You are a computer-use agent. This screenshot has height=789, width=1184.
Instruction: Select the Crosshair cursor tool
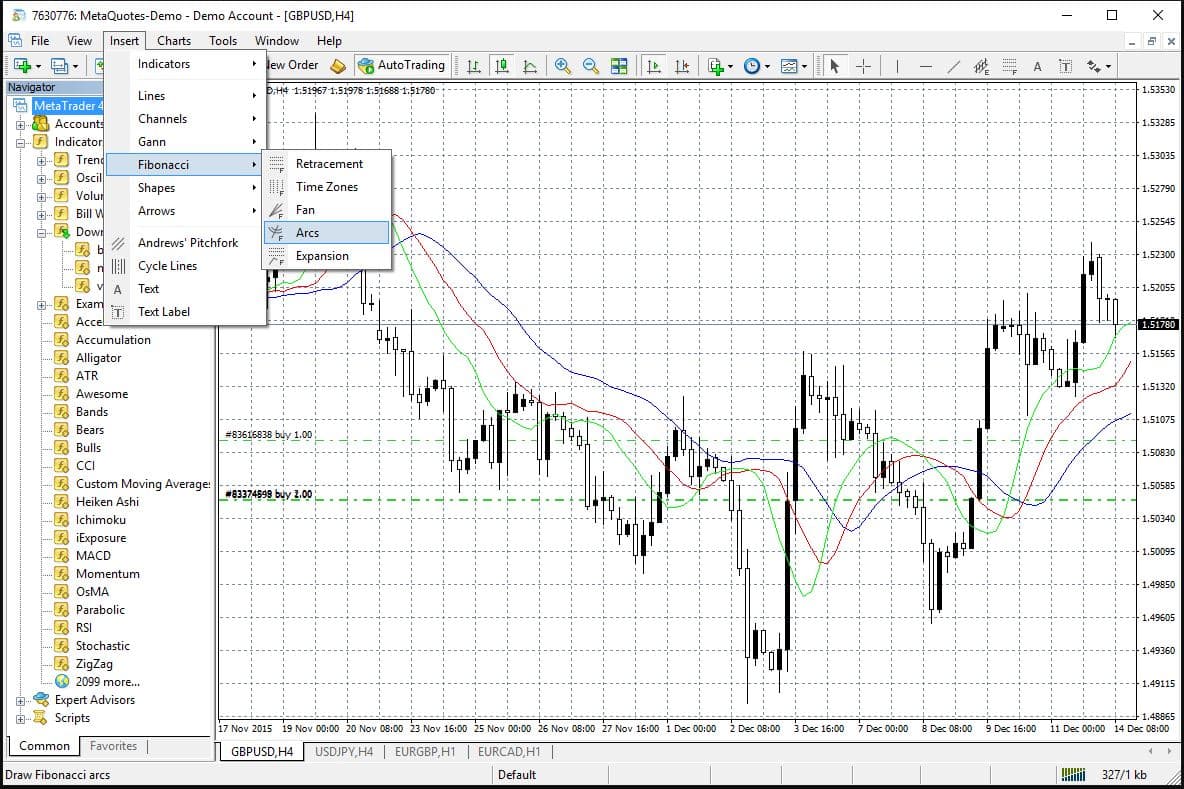point(863,66)
